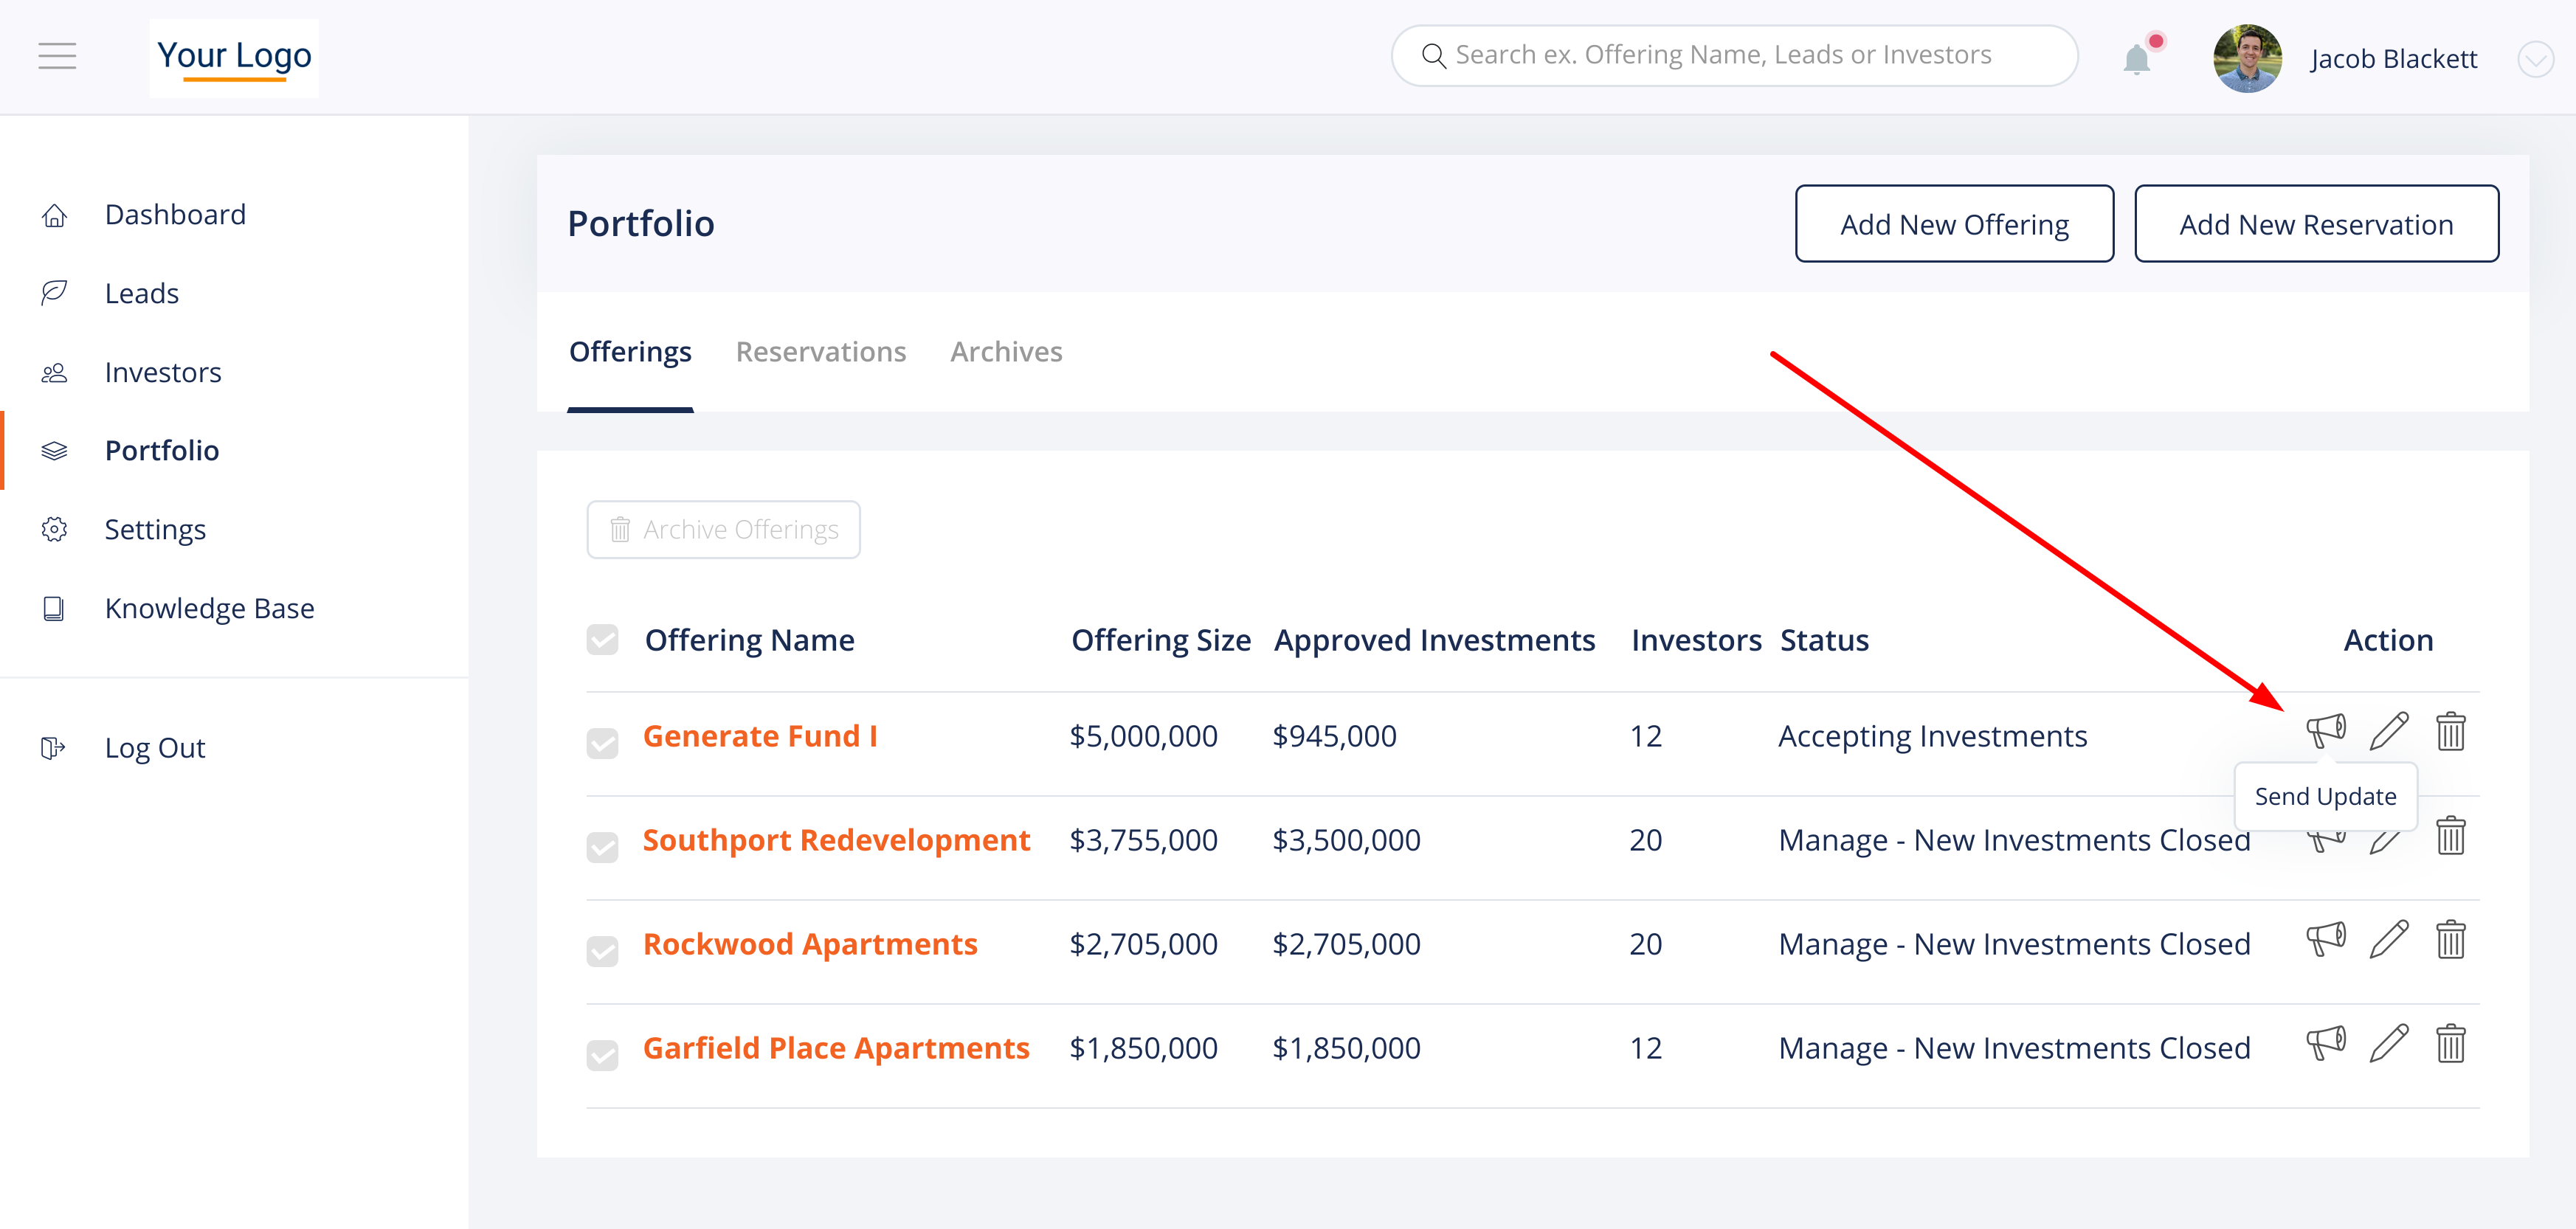Click the megaphone icon for Garfield Place Apartments
The height and width of the screenshot is (1229, 2576).
(2325, 1044)
